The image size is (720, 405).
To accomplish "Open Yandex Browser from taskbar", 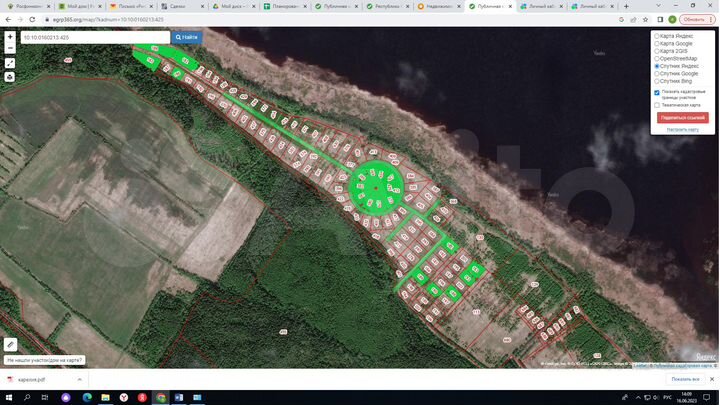I will pos(124,397).
